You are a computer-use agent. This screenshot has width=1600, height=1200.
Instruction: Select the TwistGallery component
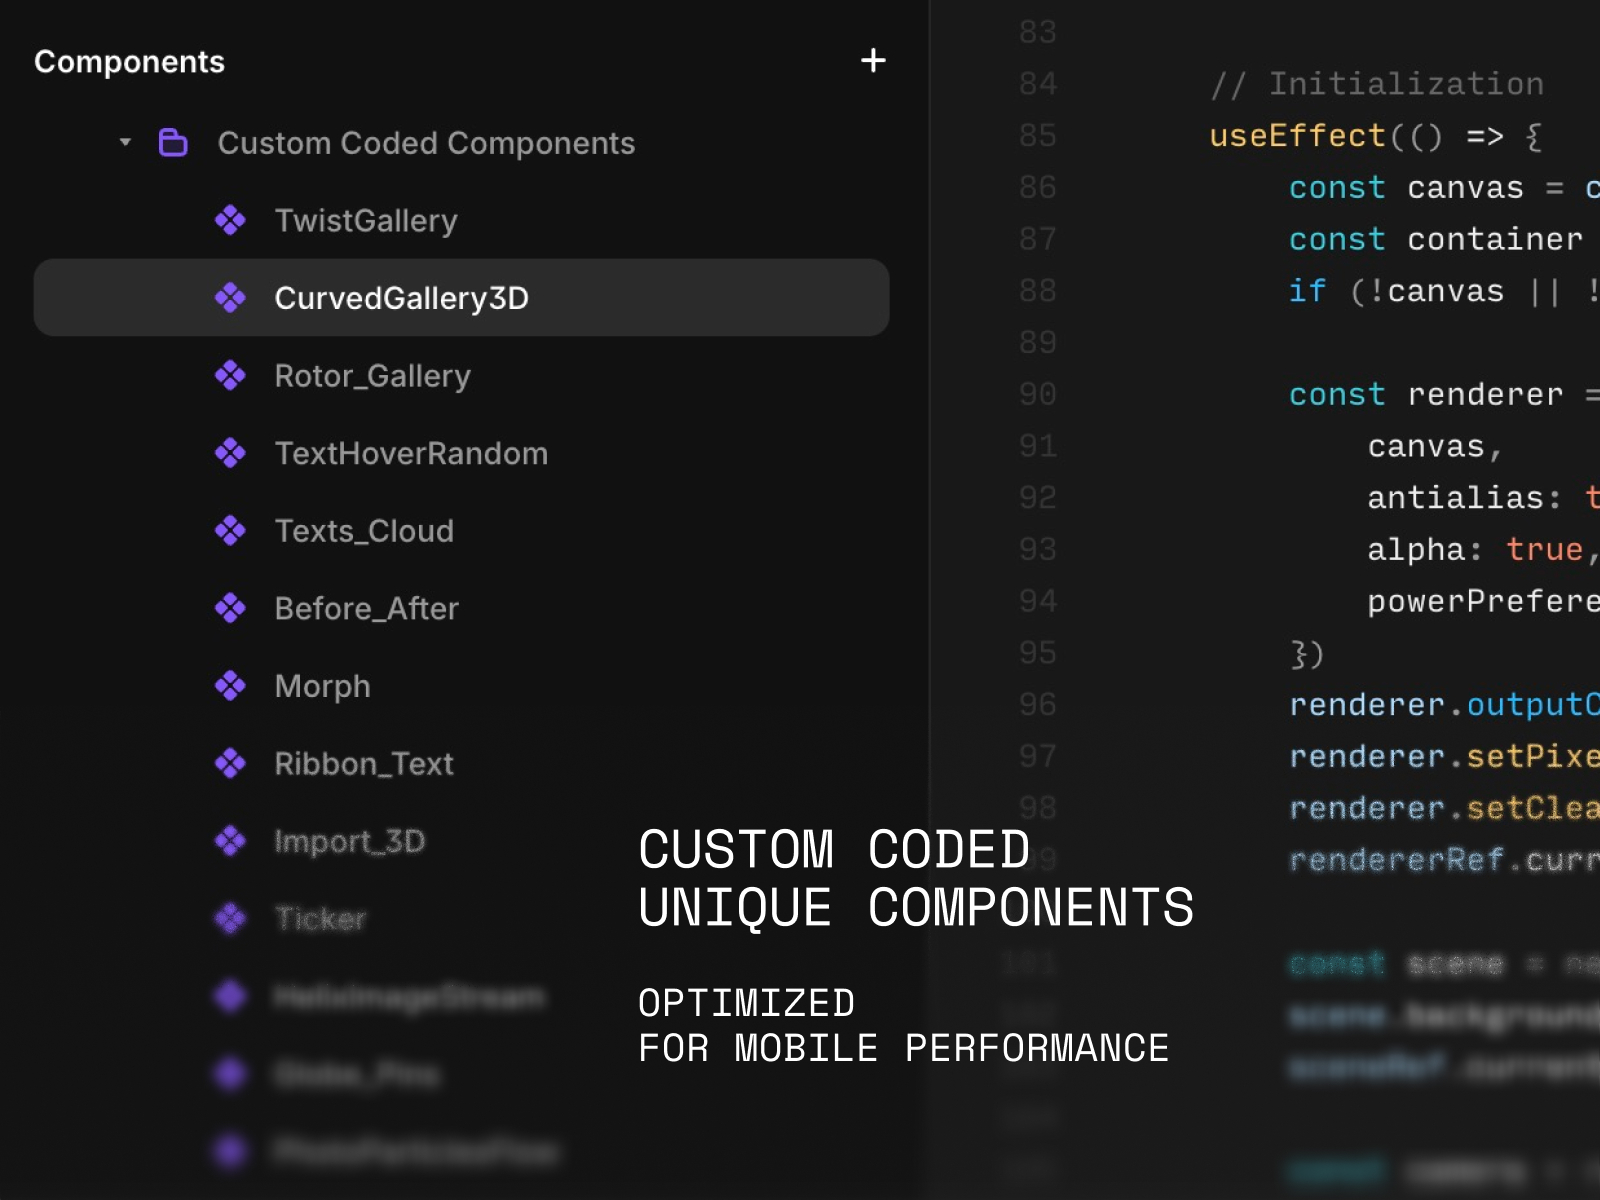tap(366, 220)
